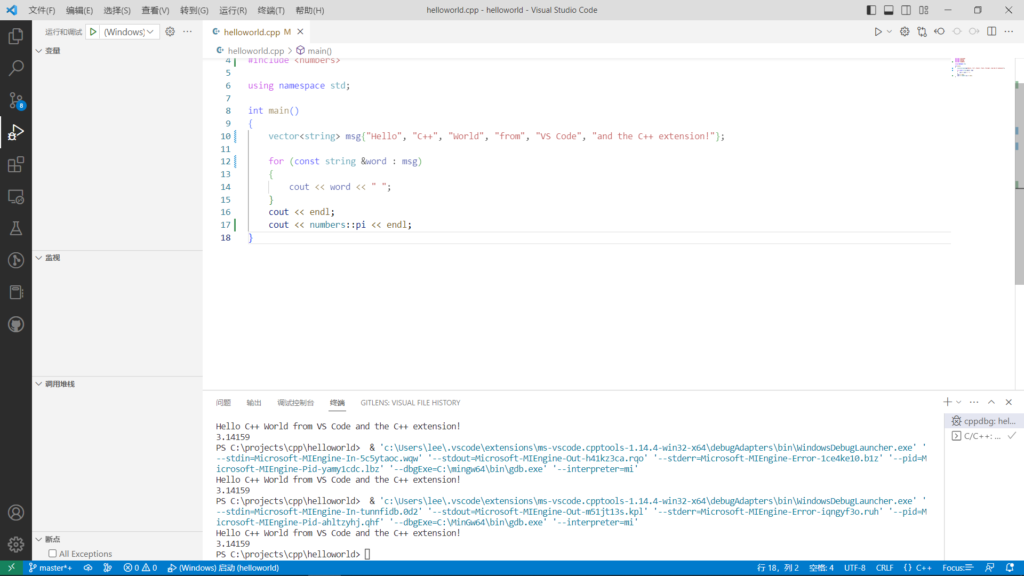Enable the All Exceptions breakpoint checkbox
This screenshot has height=576, width=1024.
53,553
